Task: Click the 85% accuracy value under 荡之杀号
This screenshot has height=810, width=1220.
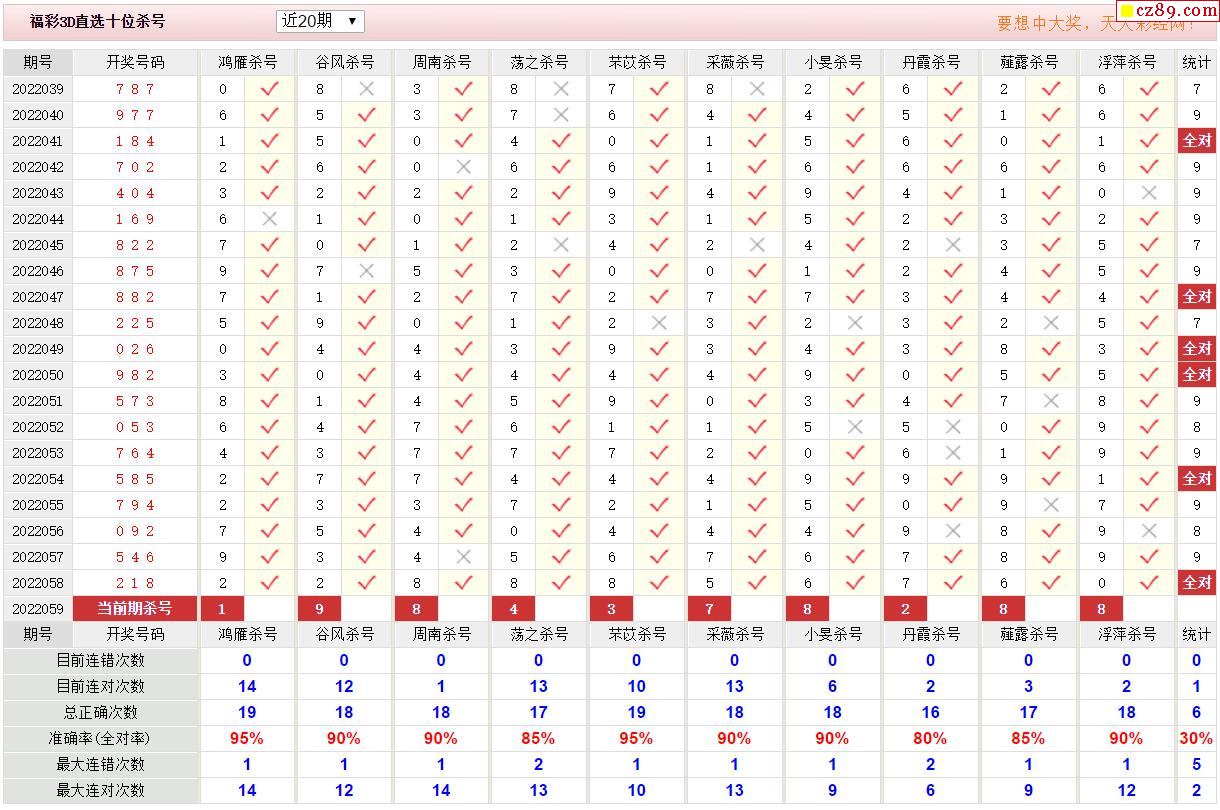Action: [x=538, y=739]
